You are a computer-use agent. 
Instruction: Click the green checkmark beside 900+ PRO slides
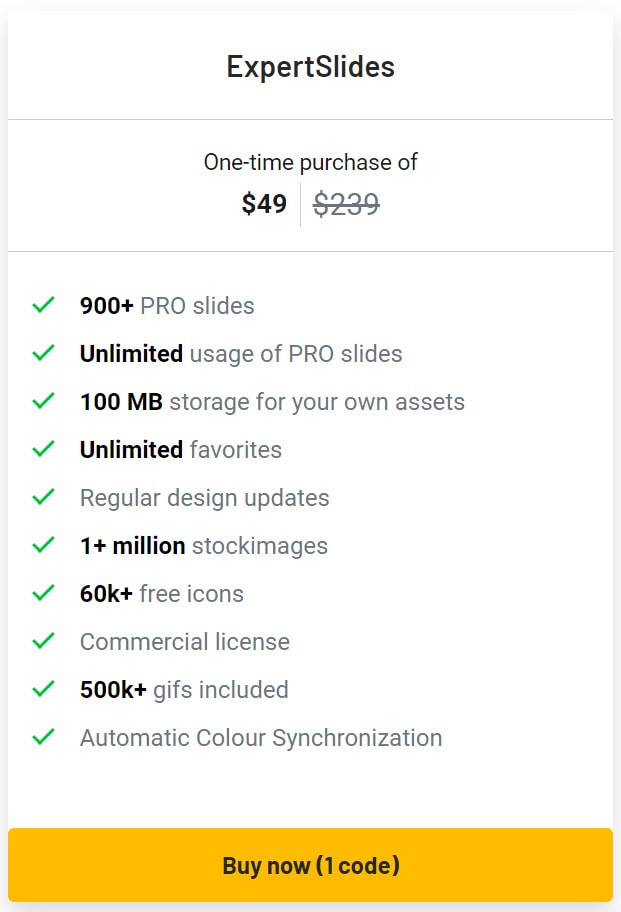pos(44,305)
